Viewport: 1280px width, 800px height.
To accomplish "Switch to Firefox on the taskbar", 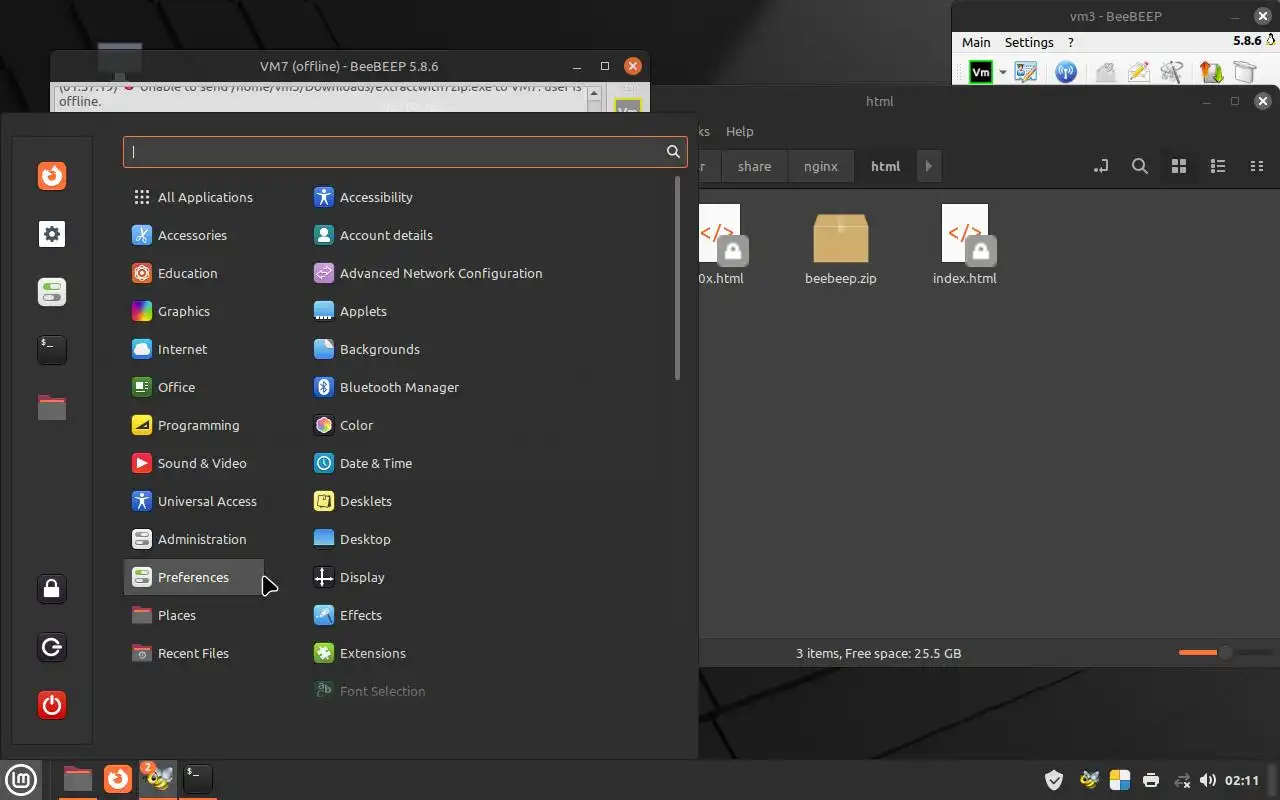I will coord(118,779).
